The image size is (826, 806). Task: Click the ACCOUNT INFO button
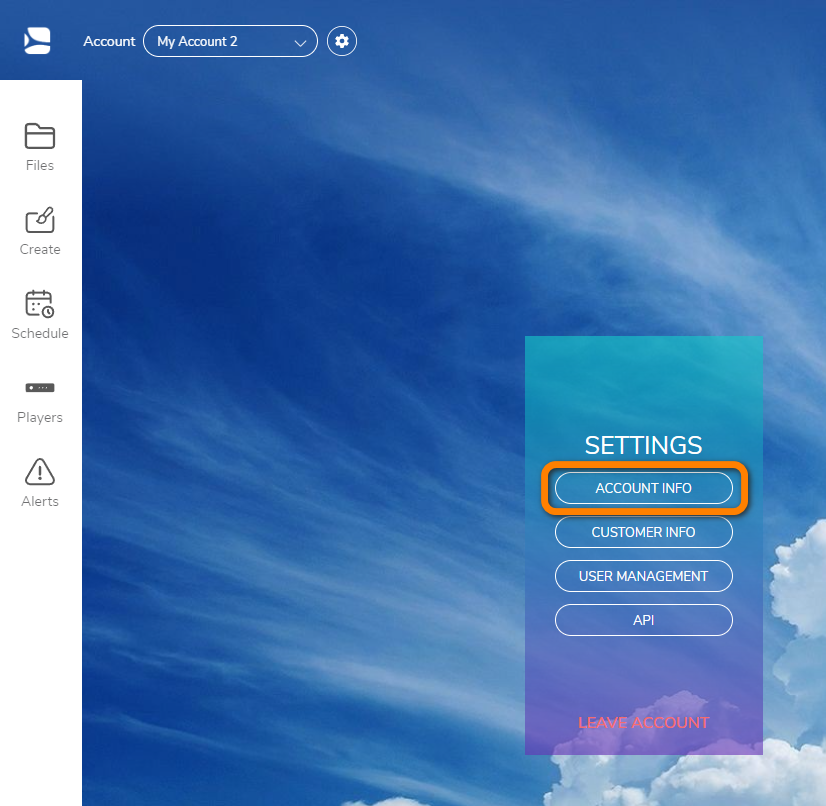pos(644,488)
